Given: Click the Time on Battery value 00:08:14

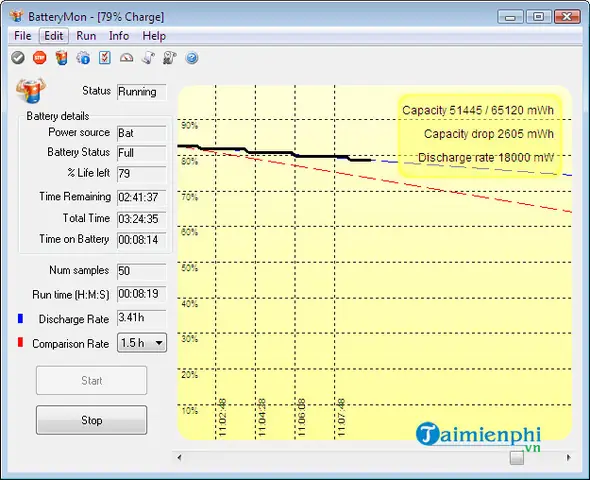Looking at the screenshot, I should [141, 240].
